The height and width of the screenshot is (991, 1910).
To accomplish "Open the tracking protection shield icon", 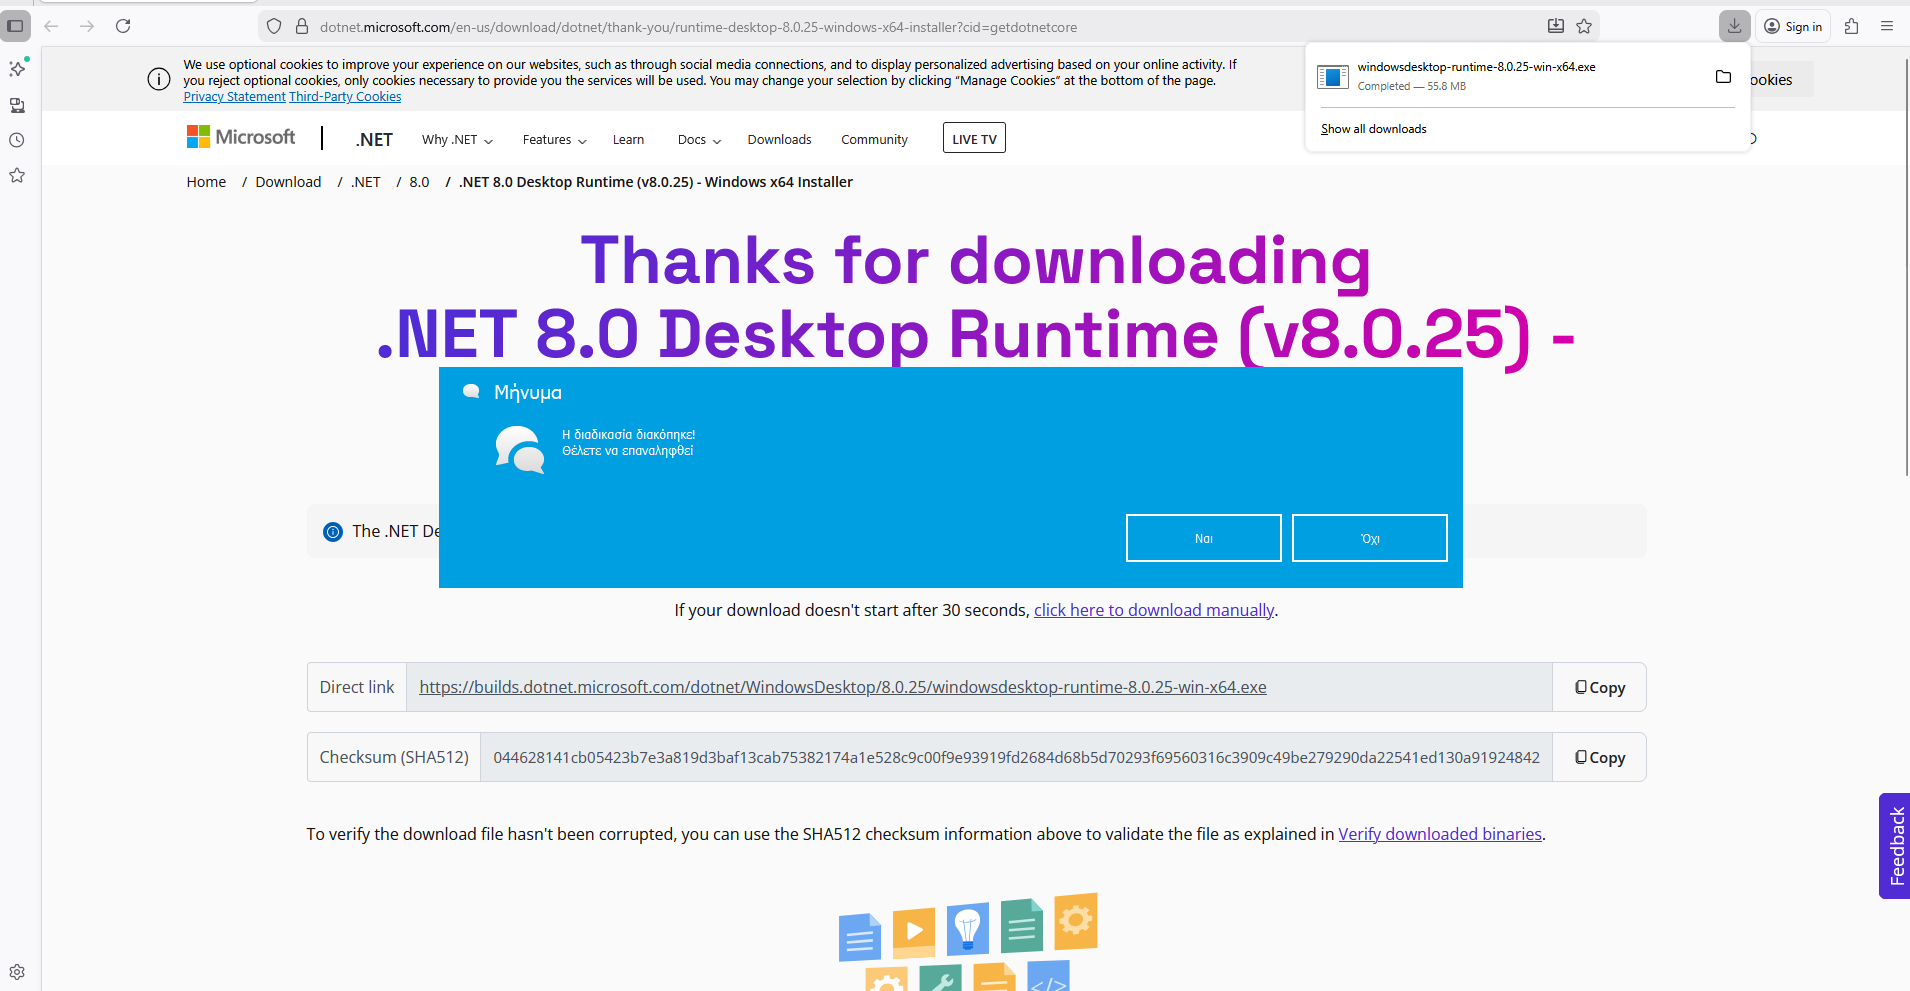I will coord(274,27).
